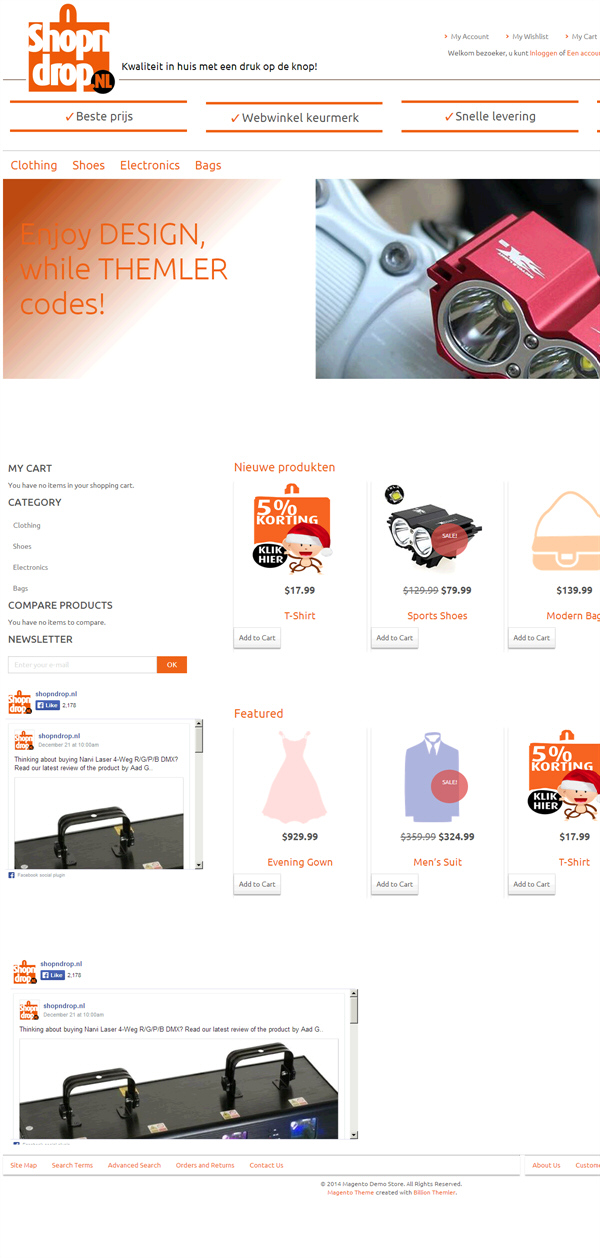This screenshot has height=1258, width=600.
Task: Click the pink Evening Gown dress icon
Action: (x=294, y=776)
